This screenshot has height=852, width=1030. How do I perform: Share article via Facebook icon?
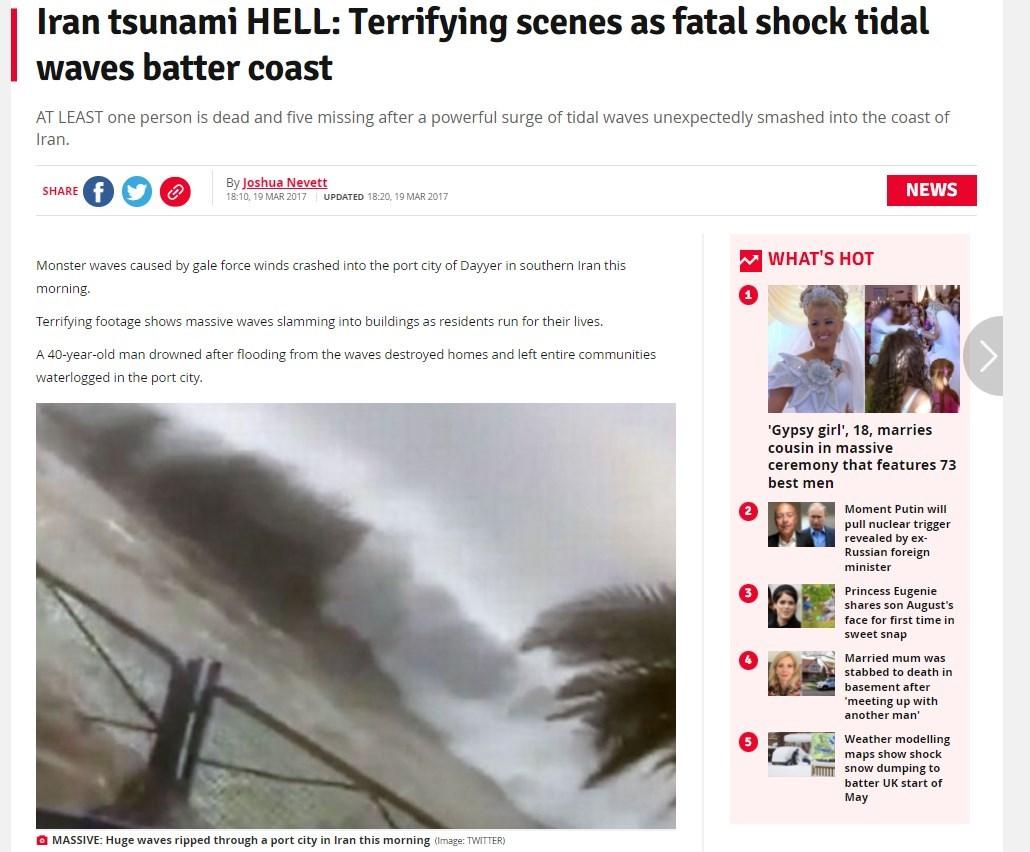tap(98, 191)
